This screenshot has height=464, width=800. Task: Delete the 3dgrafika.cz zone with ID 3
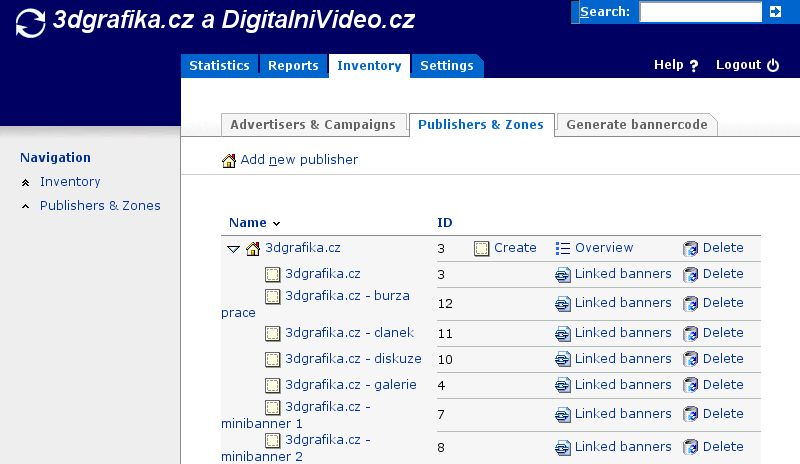[x=723, y=274]
